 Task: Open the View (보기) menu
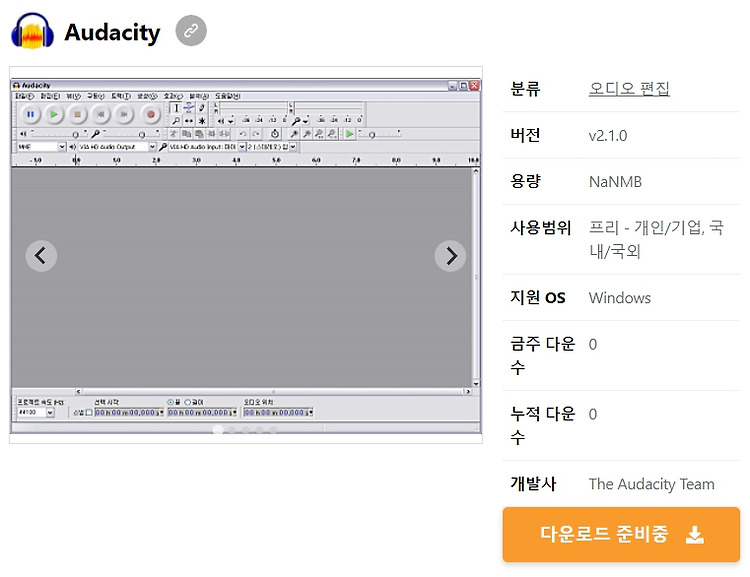(x=73, y=96)
